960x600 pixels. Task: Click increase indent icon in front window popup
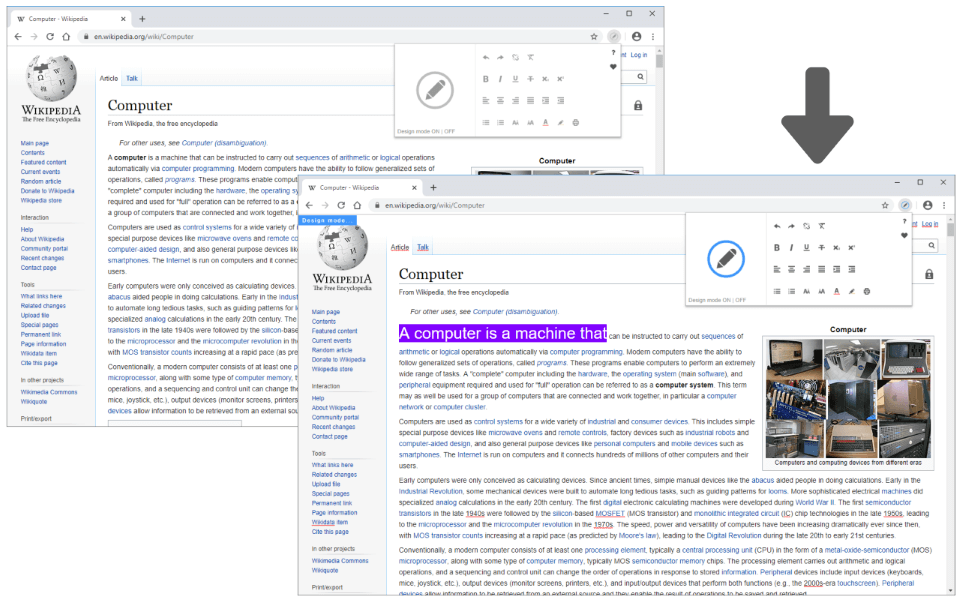coord(836,269)
